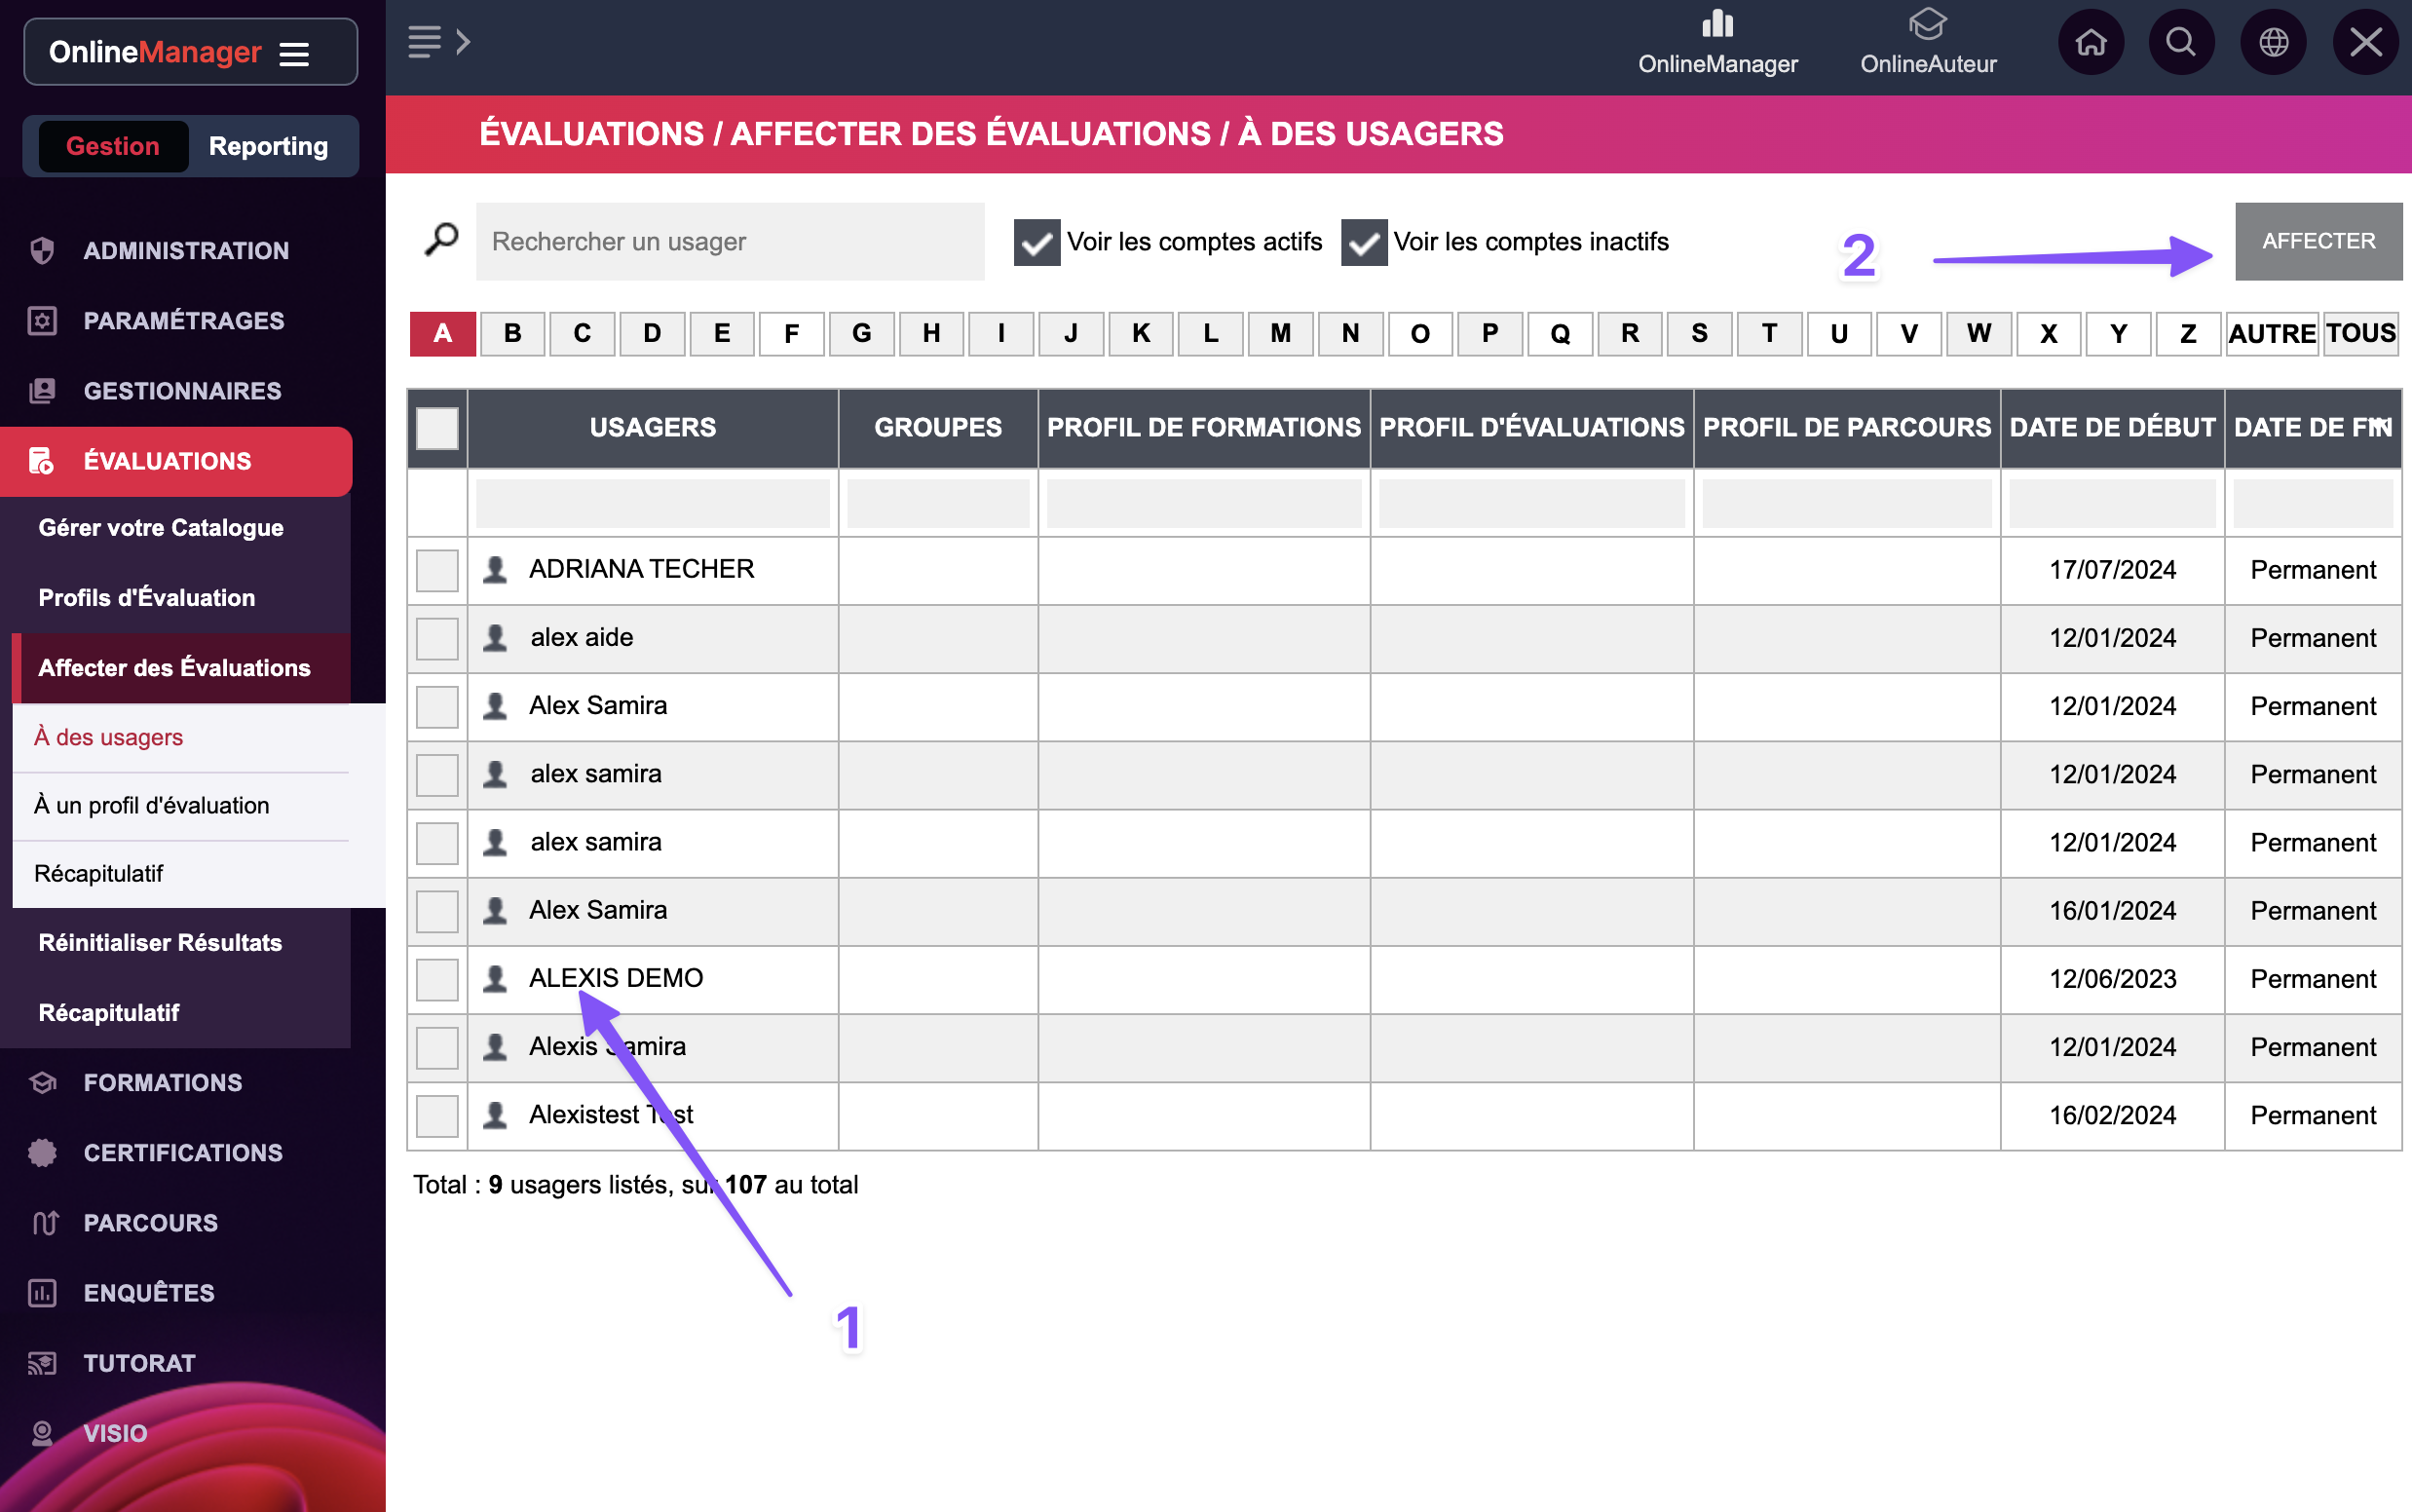Image resolution: width=2412 pixels, height=1512 pixels.
Task: Switch to the Reporting tab
Action: click(268, 146)
